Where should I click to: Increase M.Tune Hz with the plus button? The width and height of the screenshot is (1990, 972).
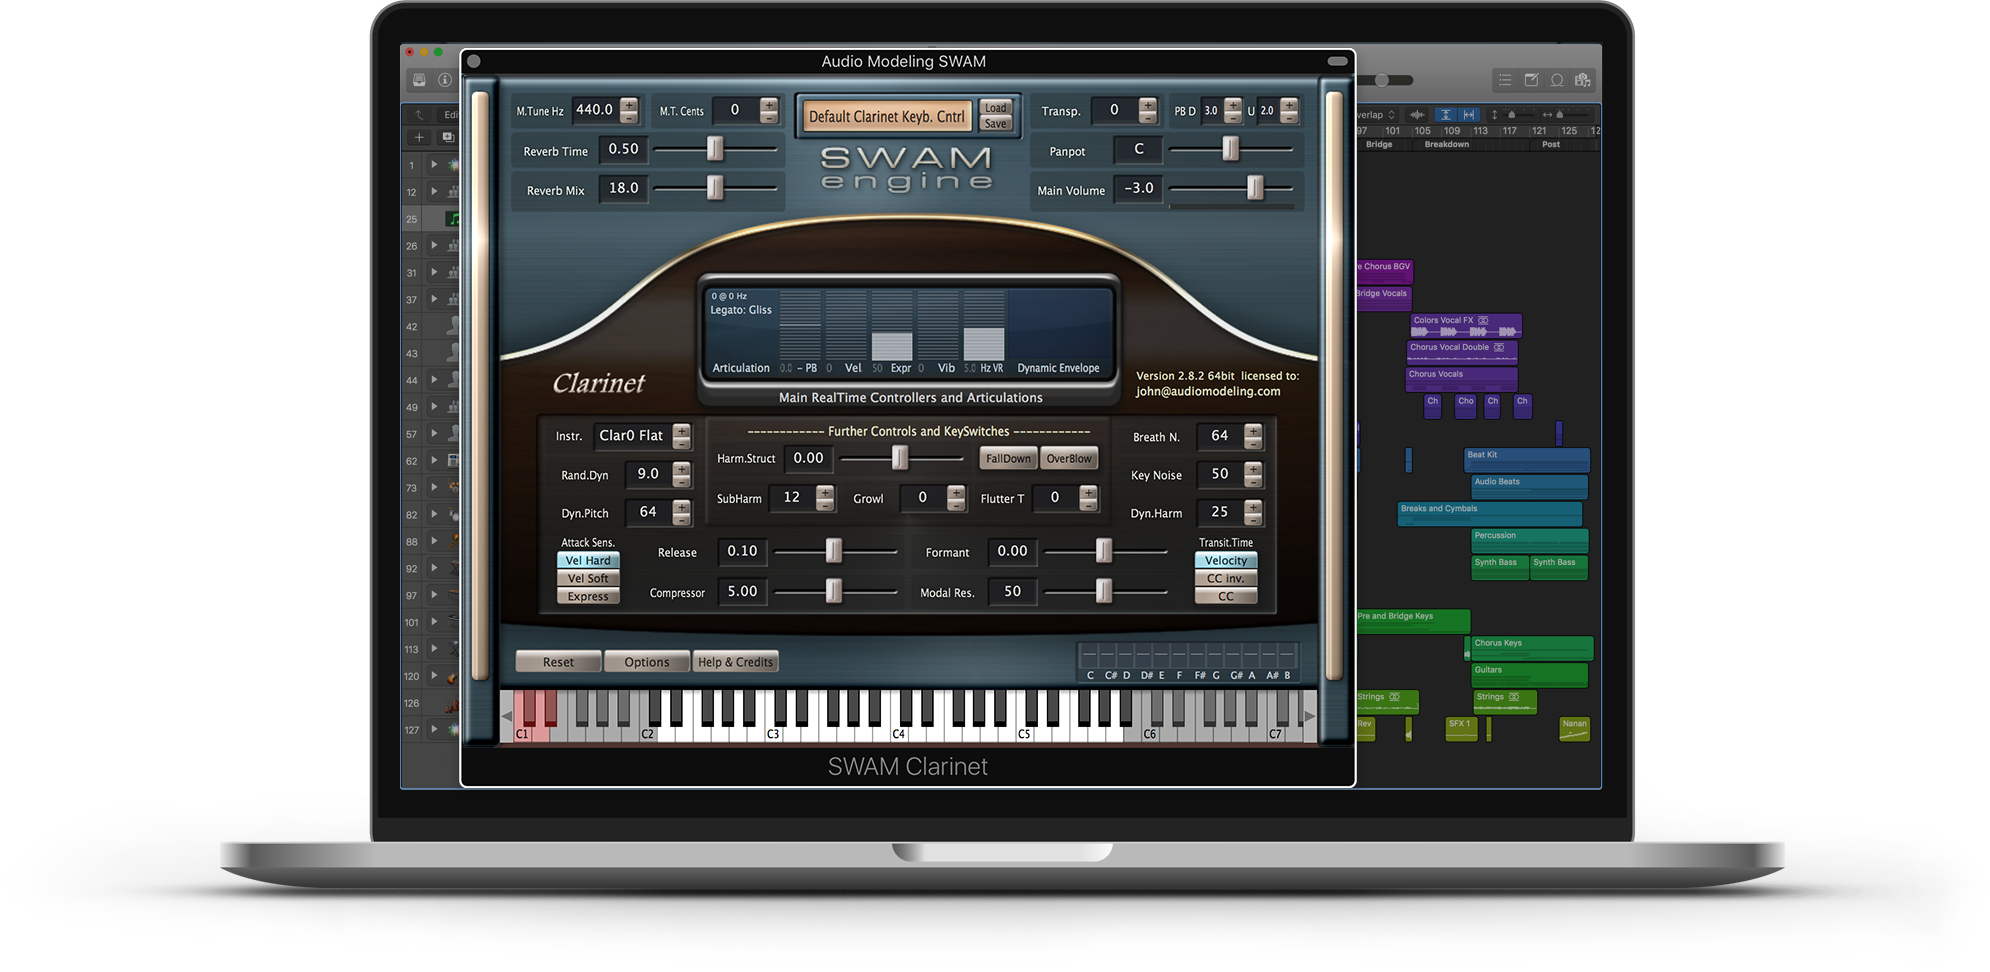[629, 104]
